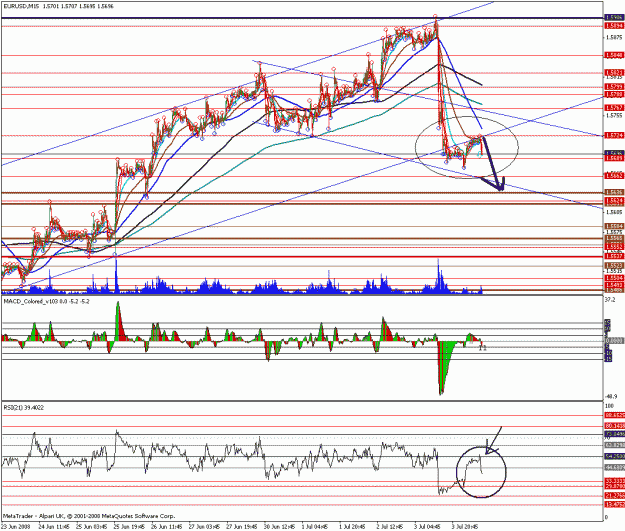Select the brown 1.5584 price level label
The height and width of the screenshot is (531, 625).
pyautogui.click(x=614, y=226)
